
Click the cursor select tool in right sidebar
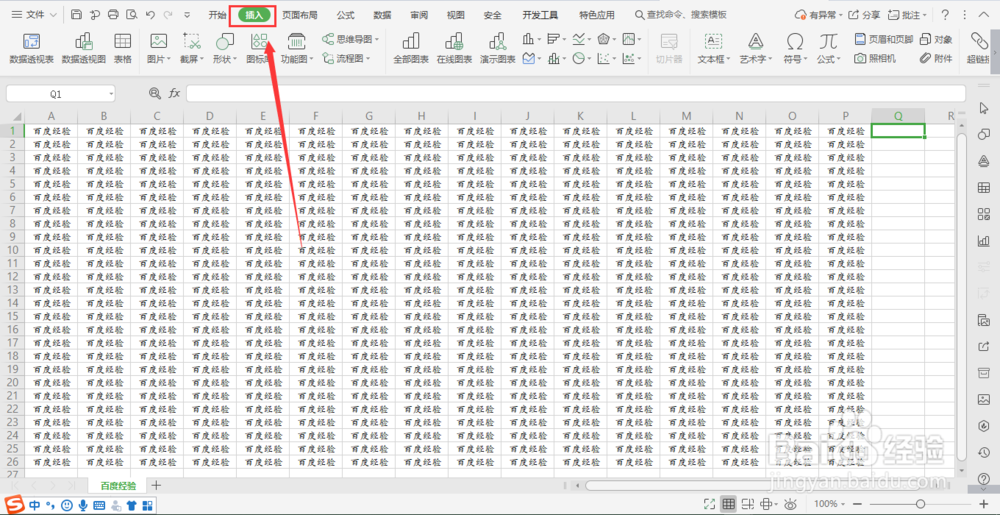(983, 108)
